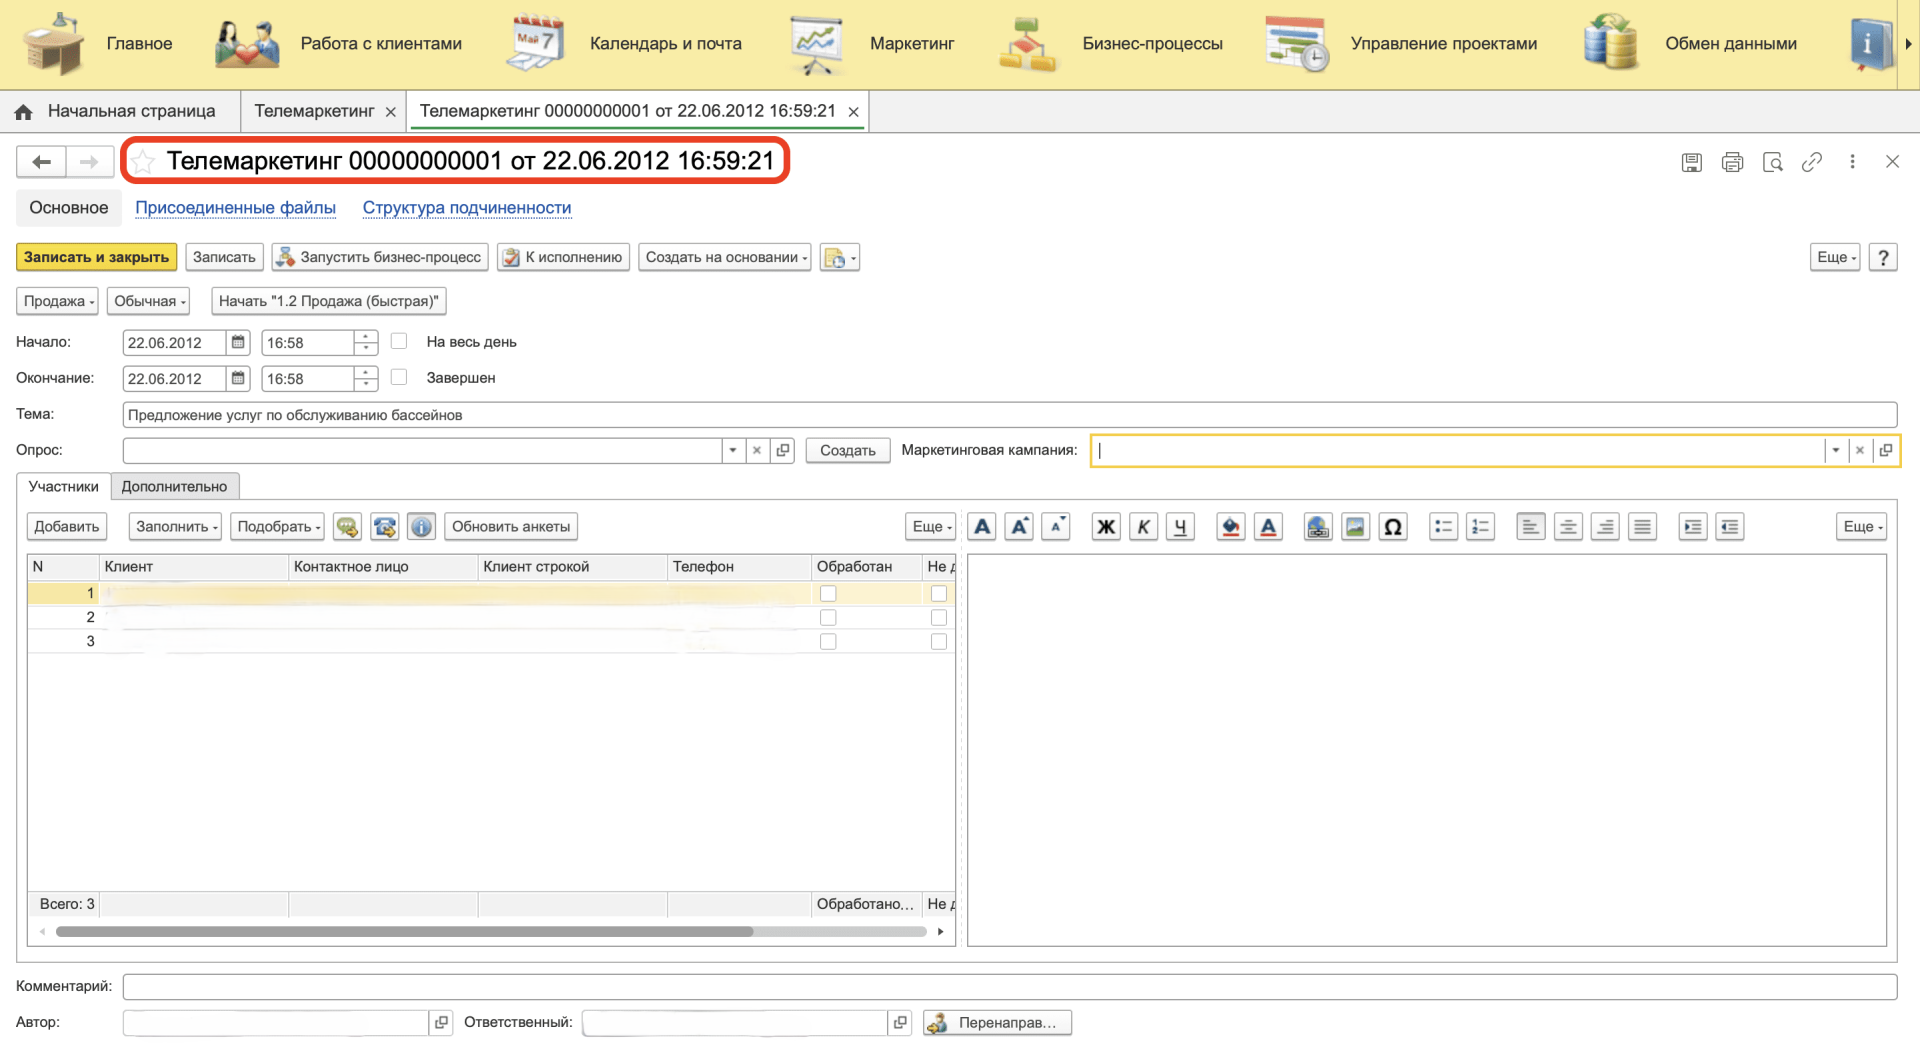Click the italic (К) formatting icon
The width and height of the screenshot is (1920, 1051).
[x=1143, y=527]
